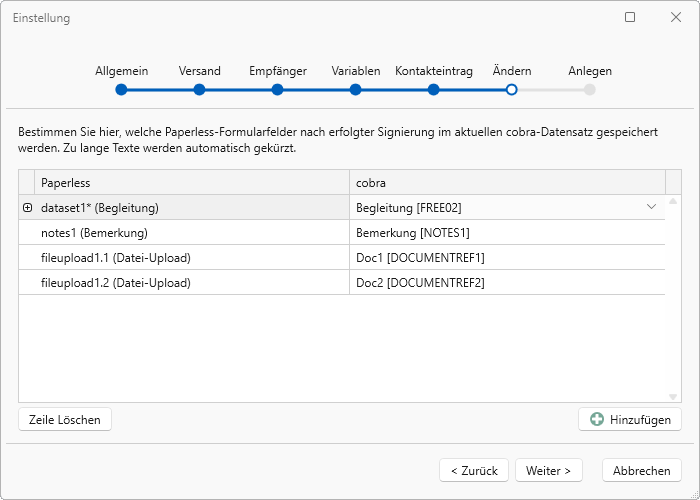Click the Begleitung [FREE02] cell
This screenshot has height=500, width=700.
click(x=507, y=208)
